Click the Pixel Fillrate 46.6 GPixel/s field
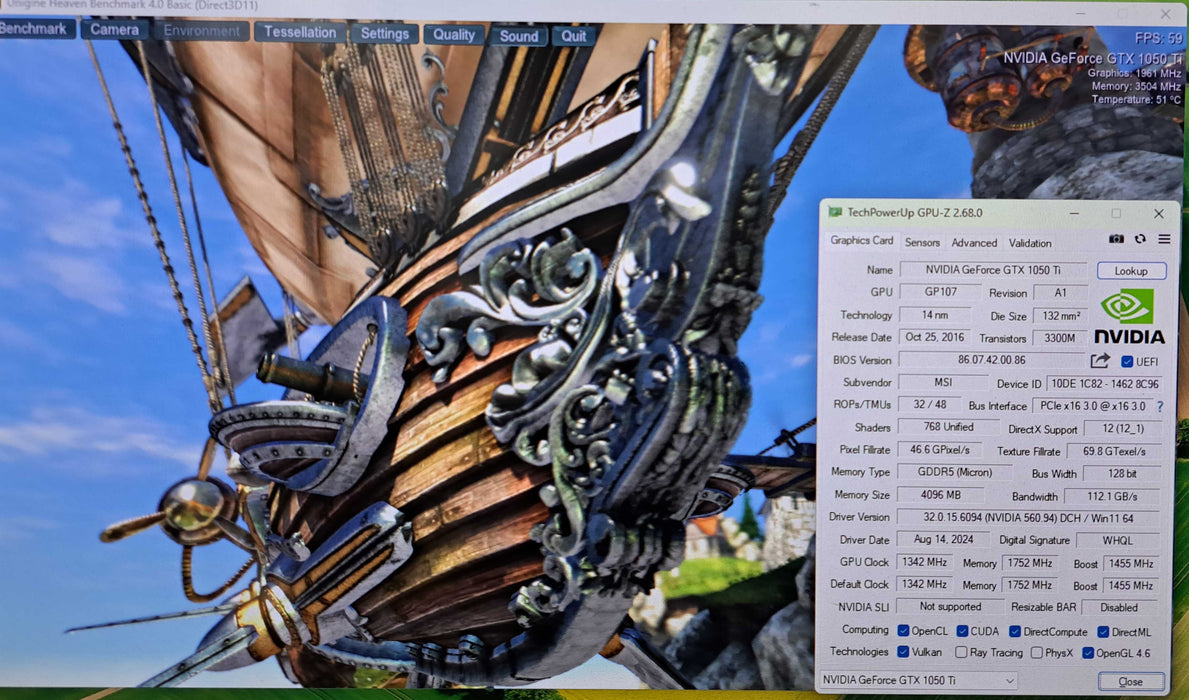 [940, 450]
